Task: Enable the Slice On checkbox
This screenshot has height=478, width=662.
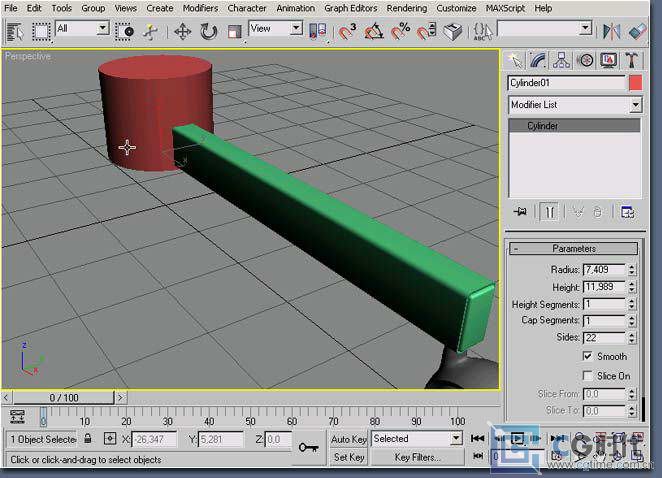Action: click(587, 375)
